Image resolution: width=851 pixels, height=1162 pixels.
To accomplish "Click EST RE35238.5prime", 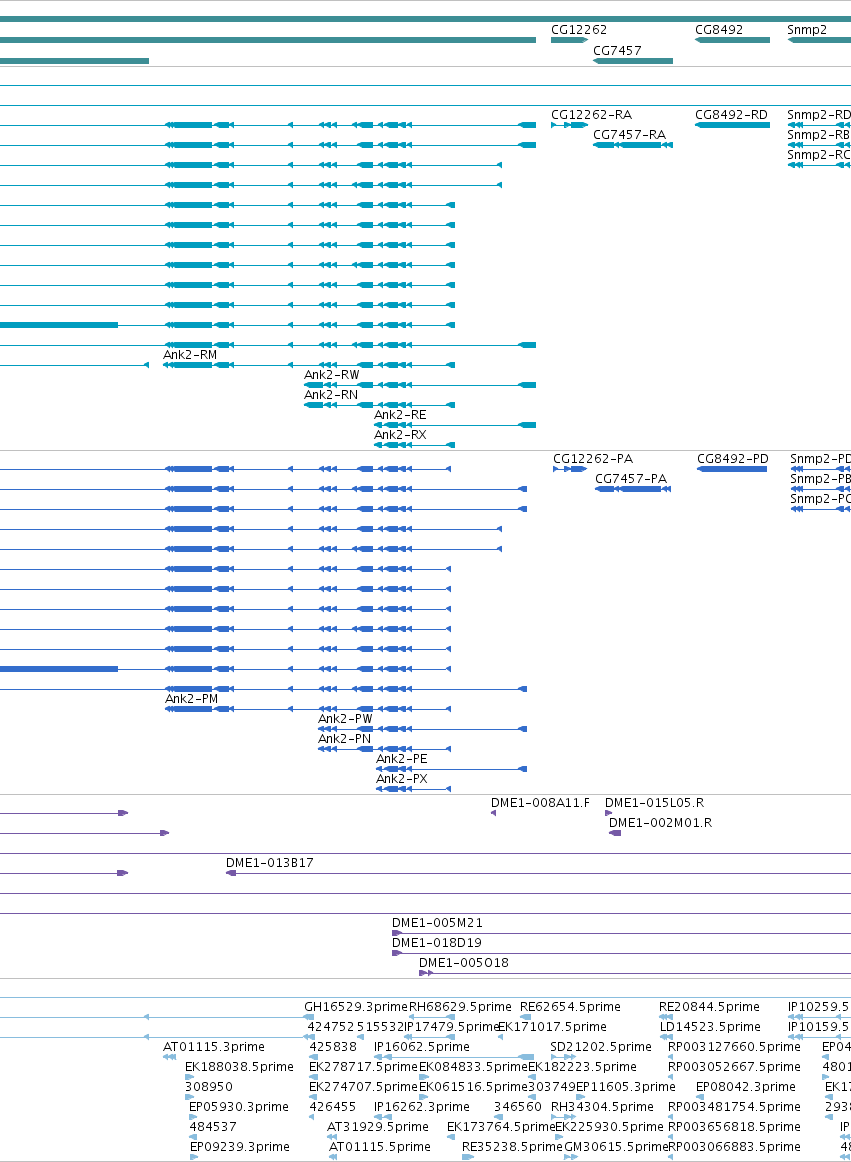I will [x=512, y=1147].
